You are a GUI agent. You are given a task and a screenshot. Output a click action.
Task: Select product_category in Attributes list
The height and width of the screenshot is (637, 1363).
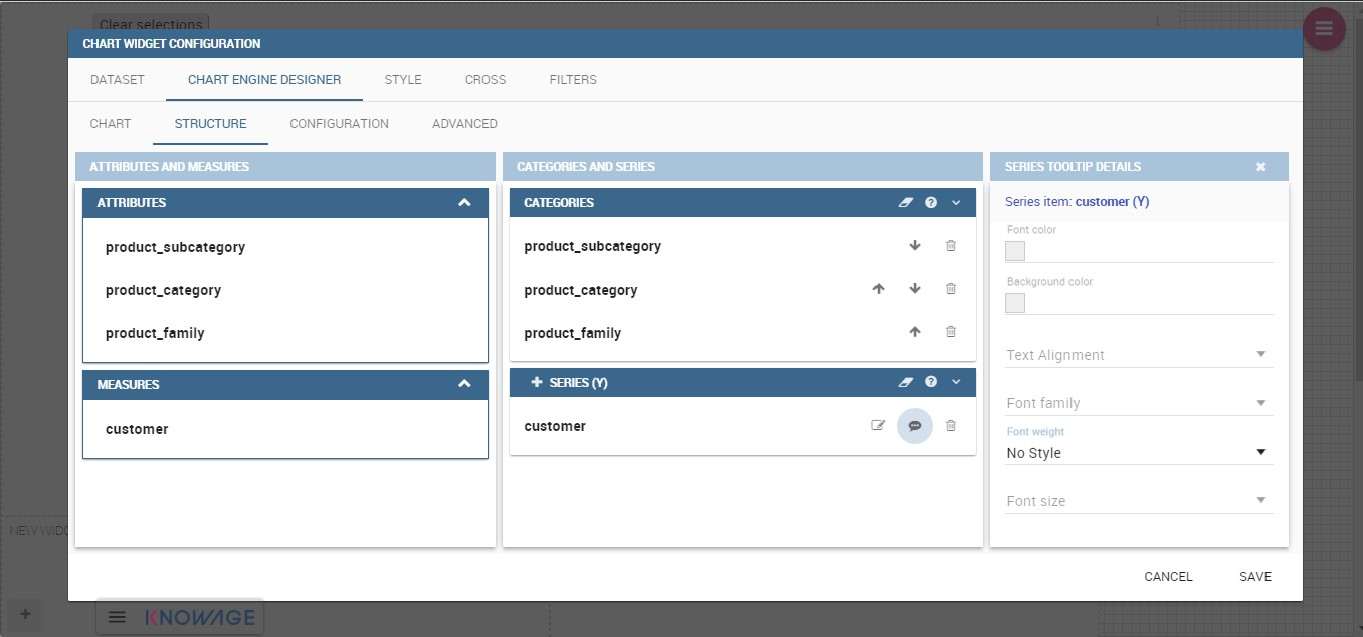(x=163, y=290)
